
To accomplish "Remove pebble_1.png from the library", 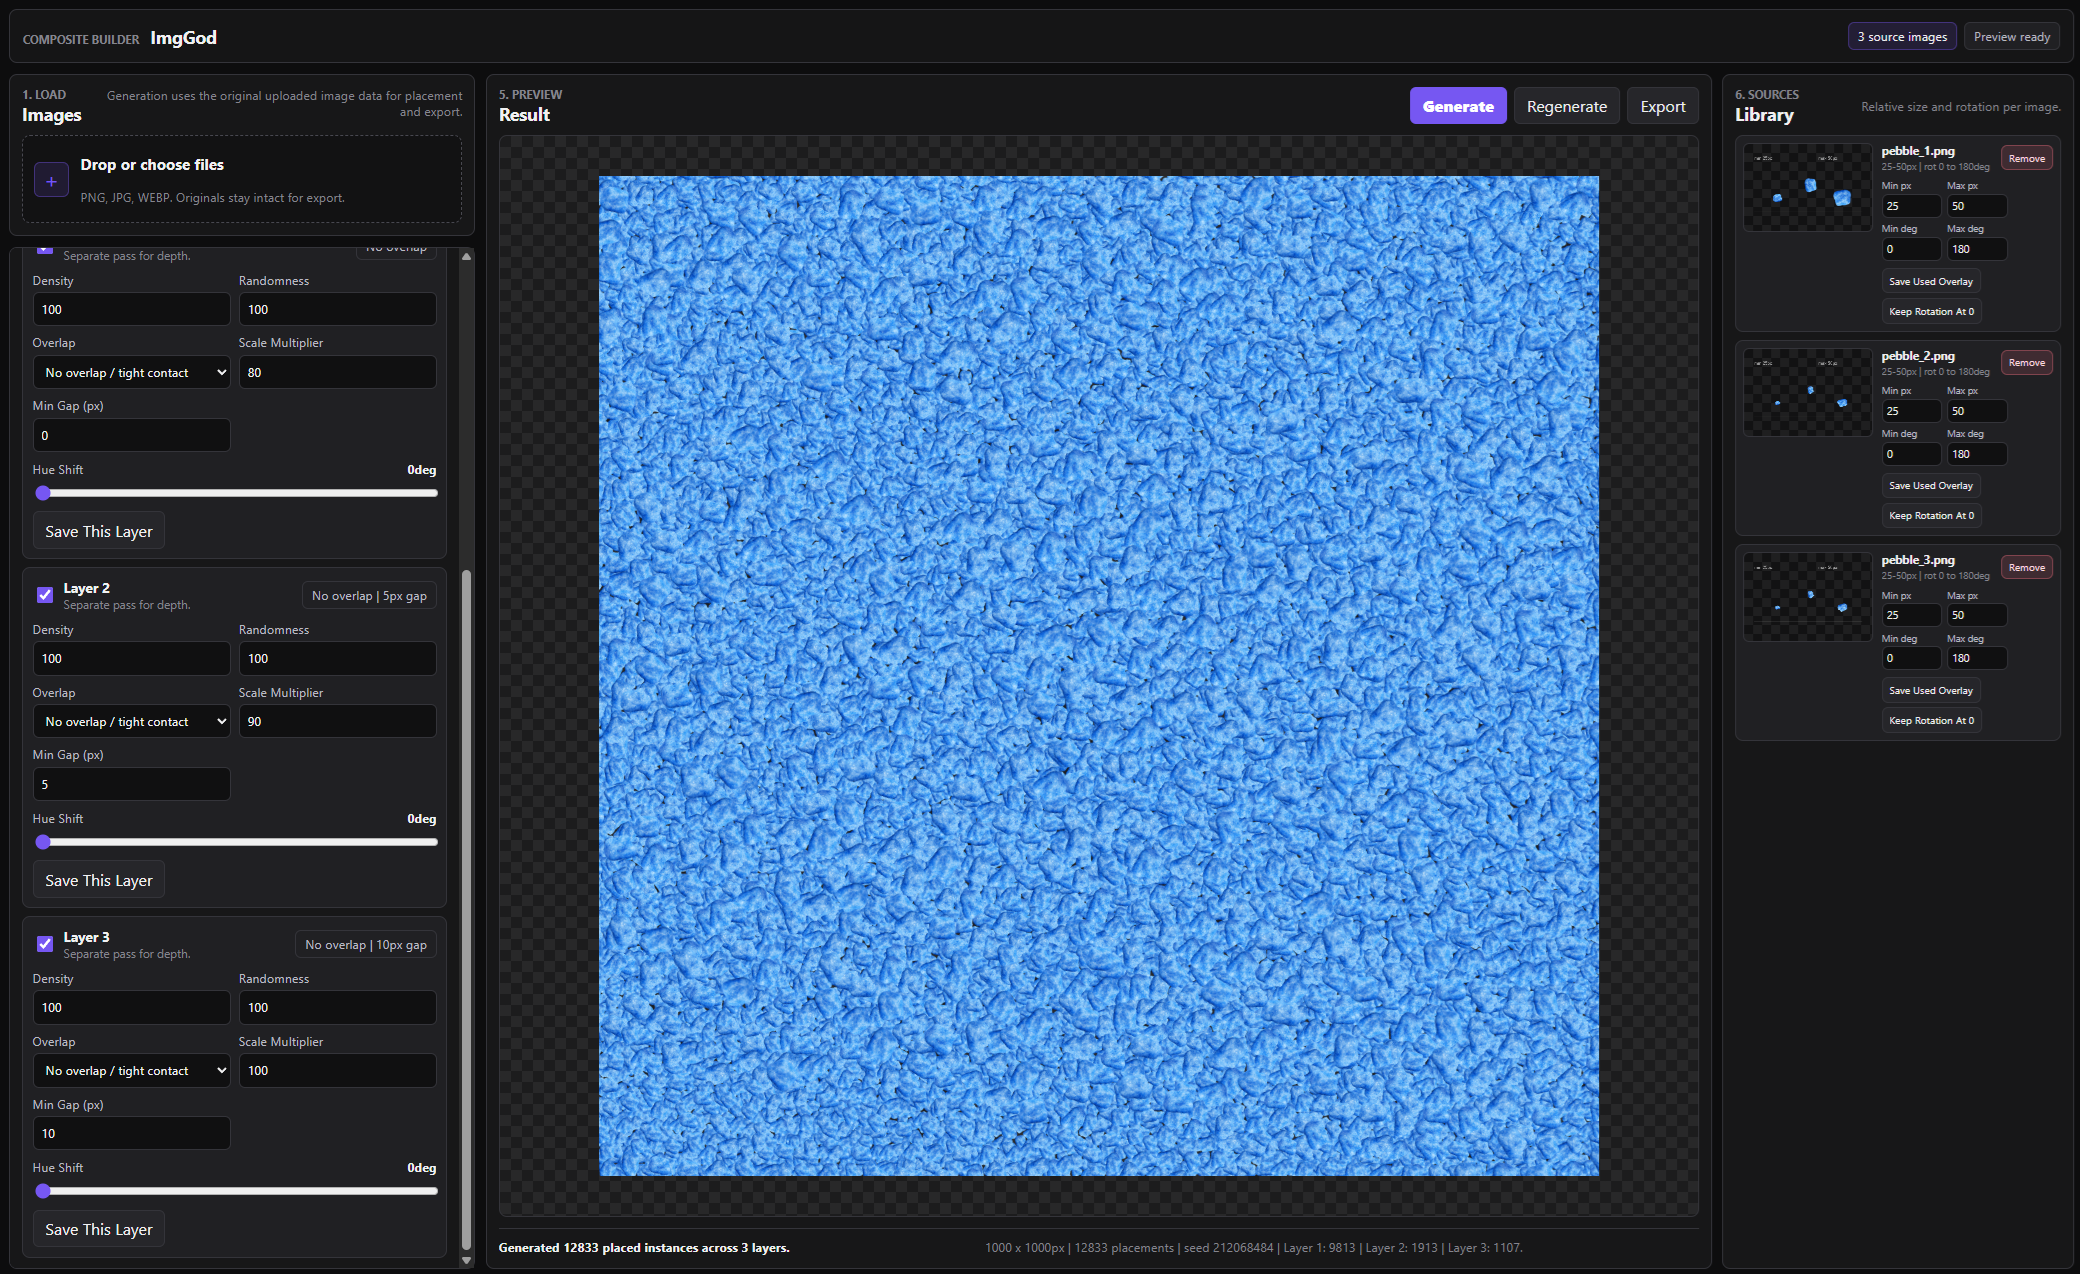I will [x=2026, y=158].
